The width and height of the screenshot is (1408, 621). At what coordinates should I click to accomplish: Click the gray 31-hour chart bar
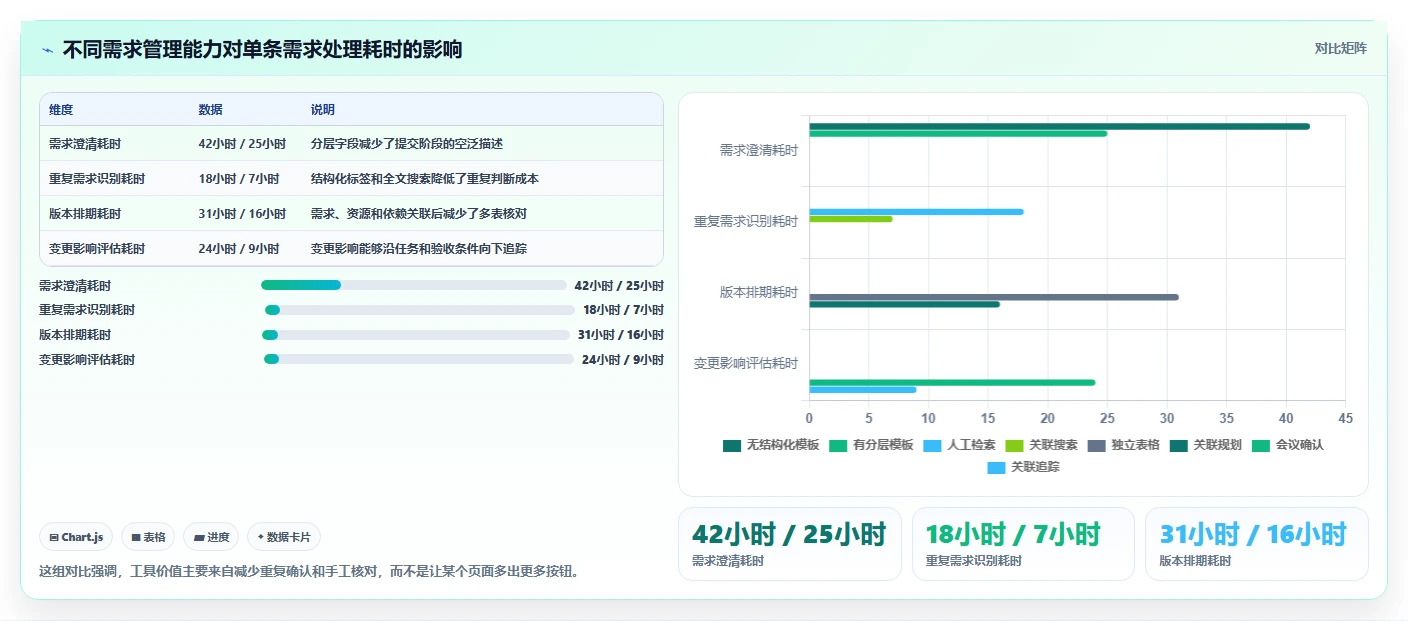coord(994,297)
